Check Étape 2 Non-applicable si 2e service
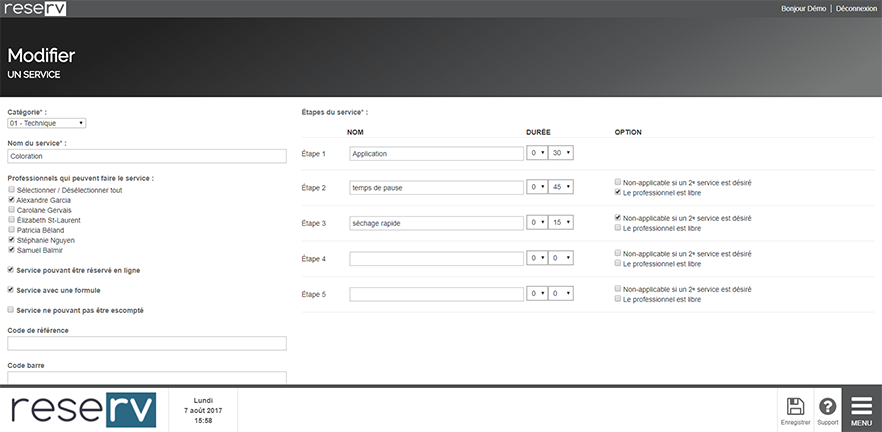Screen dimensions: 882x432 (618, 182)
